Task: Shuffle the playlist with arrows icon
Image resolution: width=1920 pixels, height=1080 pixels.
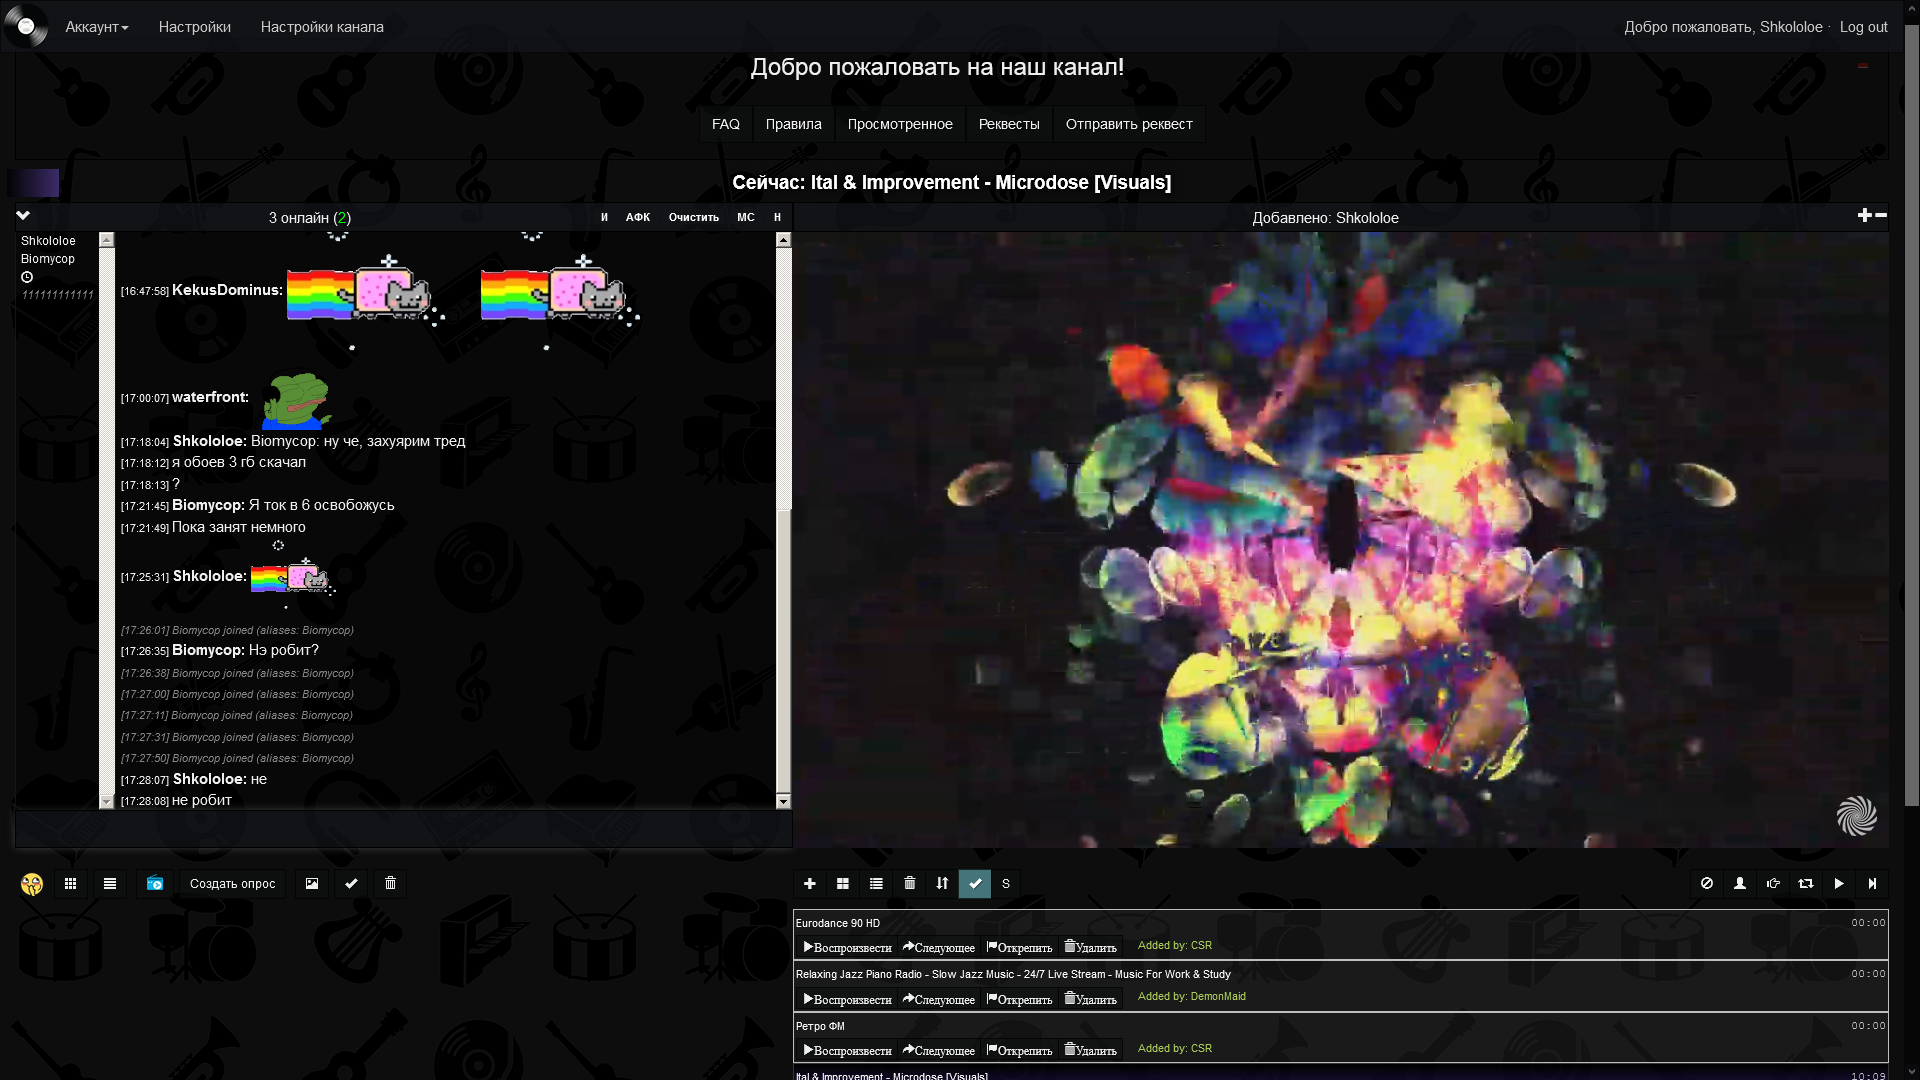Action: [942, 884]
